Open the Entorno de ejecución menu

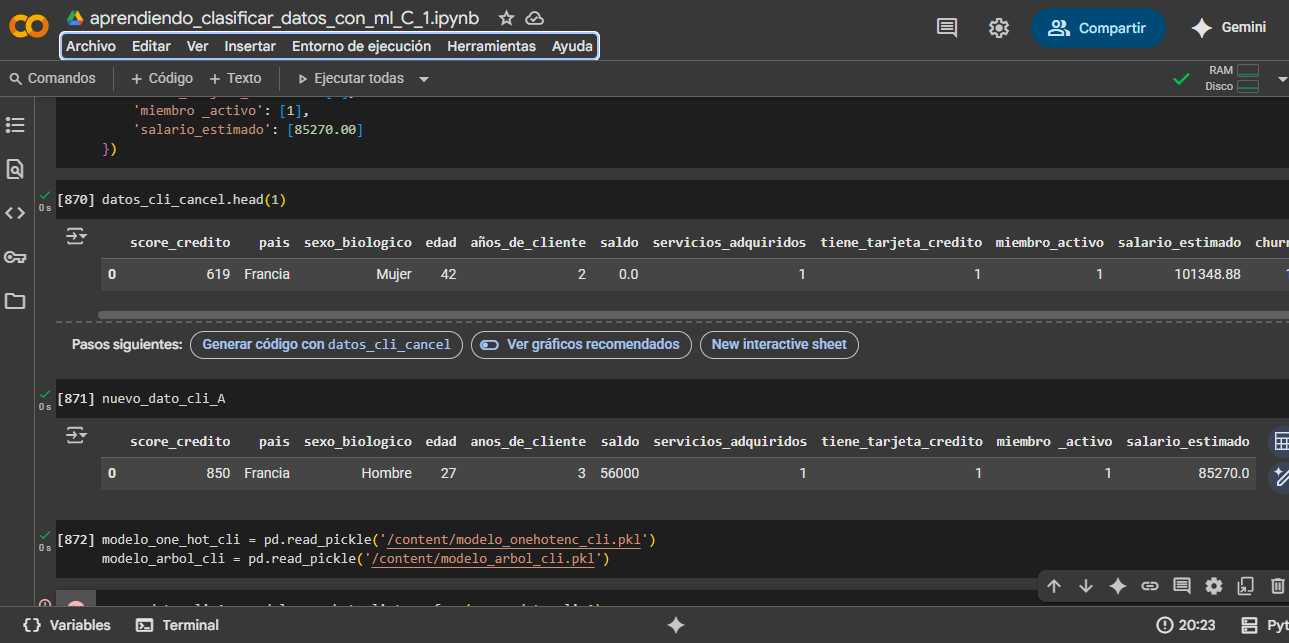point(362,46)
